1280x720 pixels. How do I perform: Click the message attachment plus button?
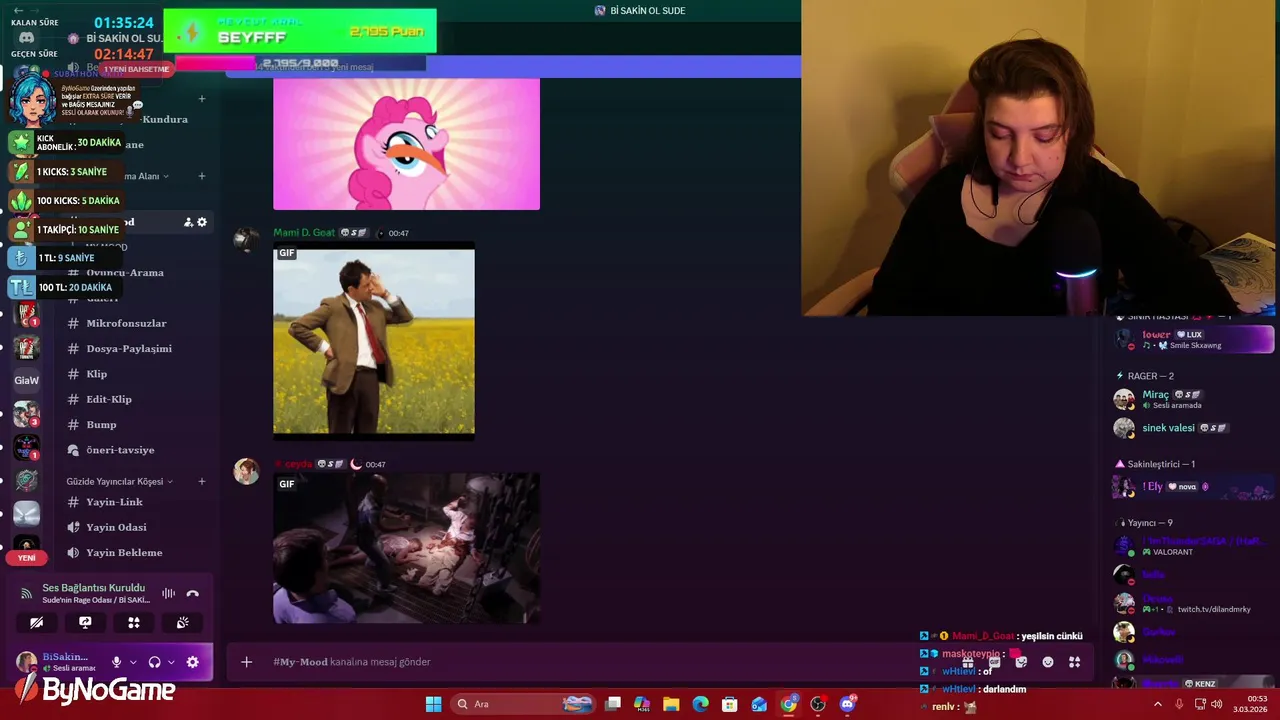pos(247,662)
